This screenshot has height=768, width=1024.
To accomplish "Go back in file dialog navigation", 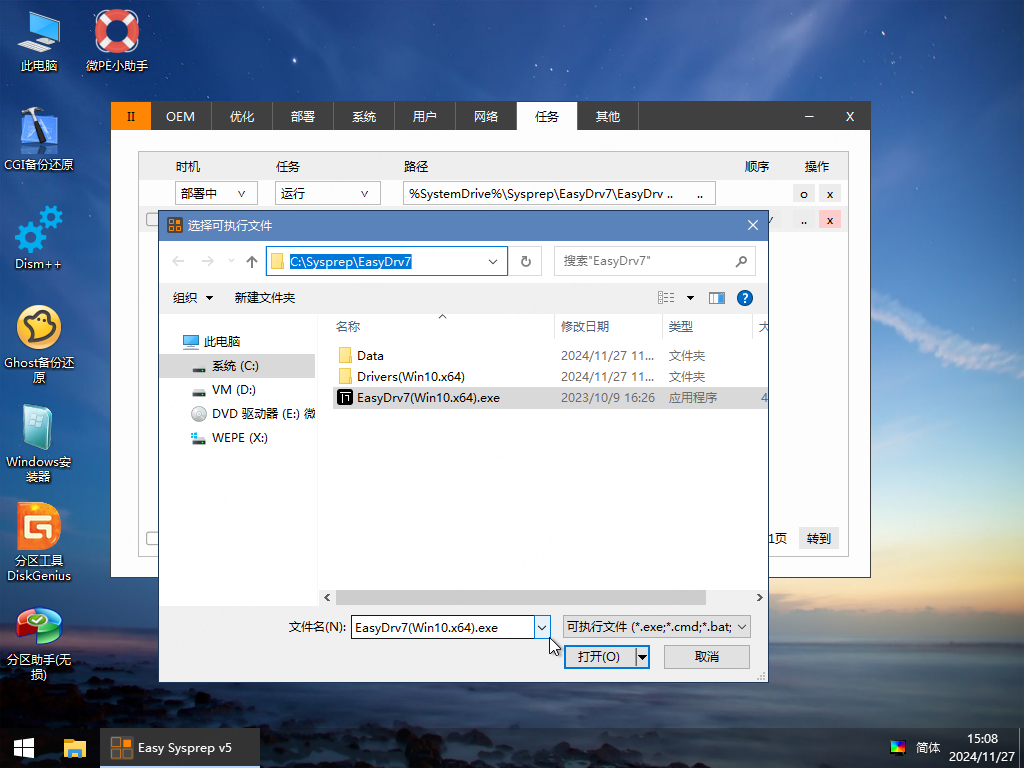I will click(x=178, y=261).
